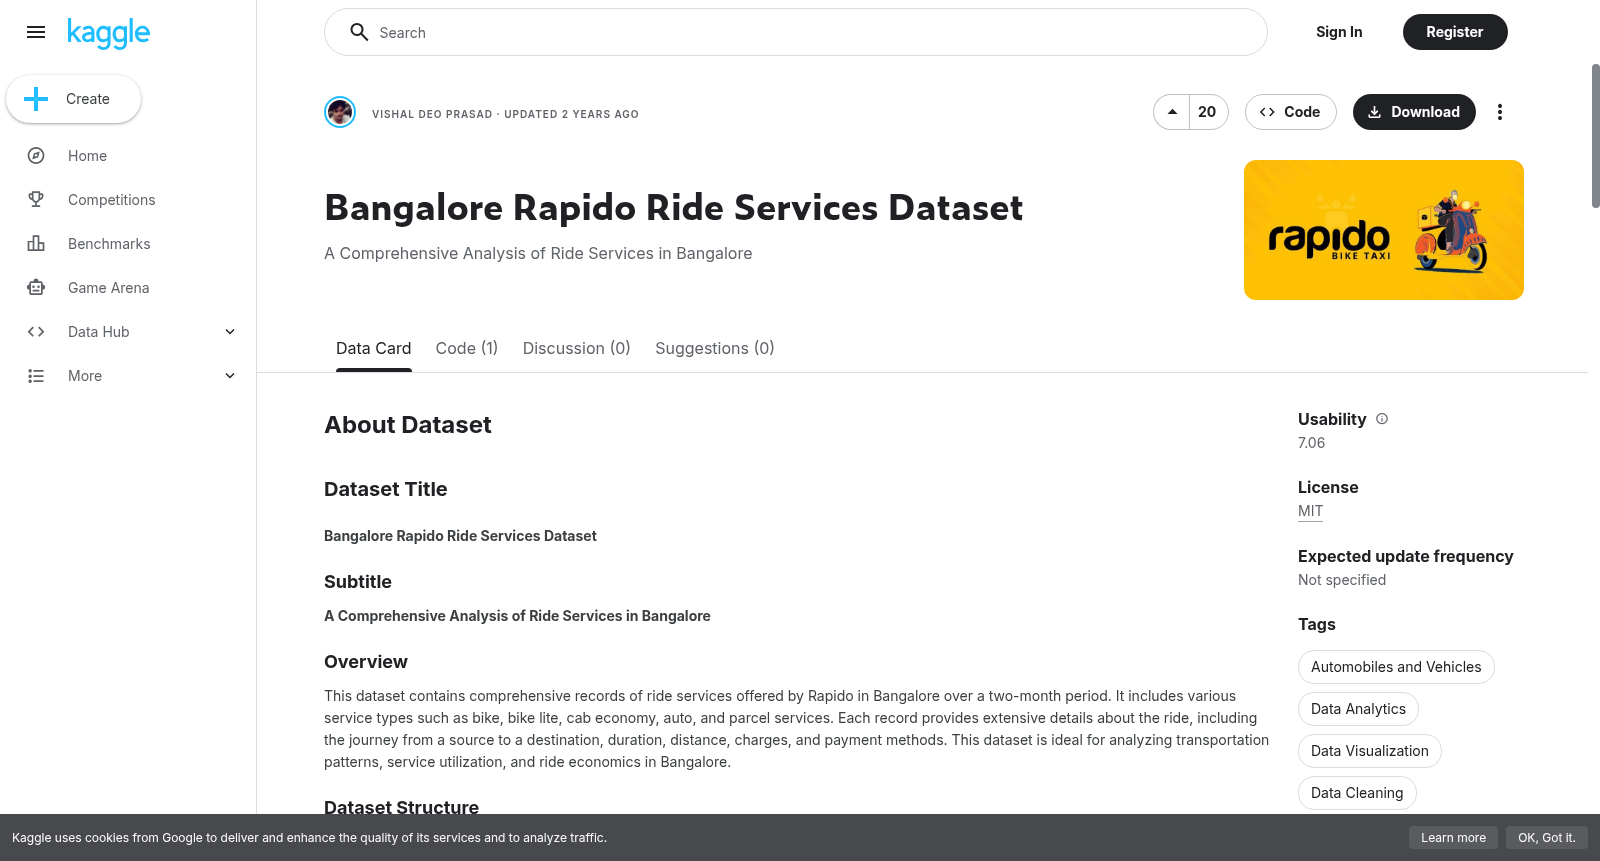Click the search magnifier icon
The height and width of the screenshot is (861, 1600).
click(x=359, y=32)
